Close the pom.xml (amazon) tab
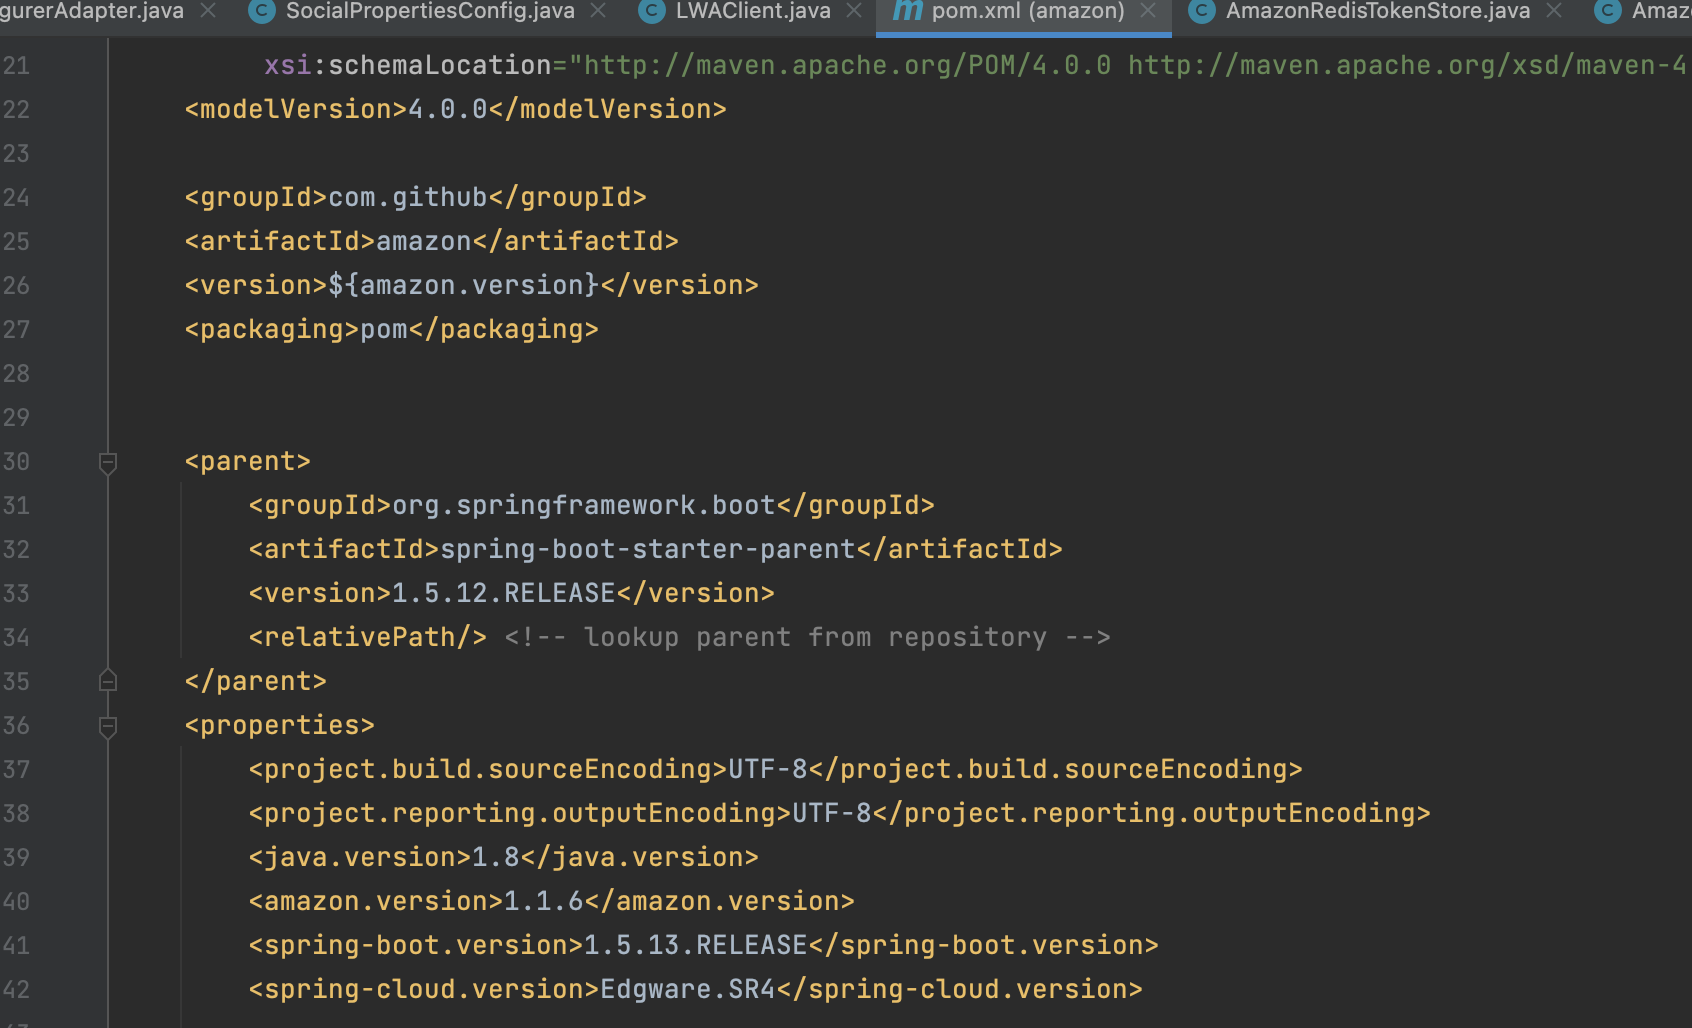This screenshot has width=1692, height=1028. (1148, 11)
